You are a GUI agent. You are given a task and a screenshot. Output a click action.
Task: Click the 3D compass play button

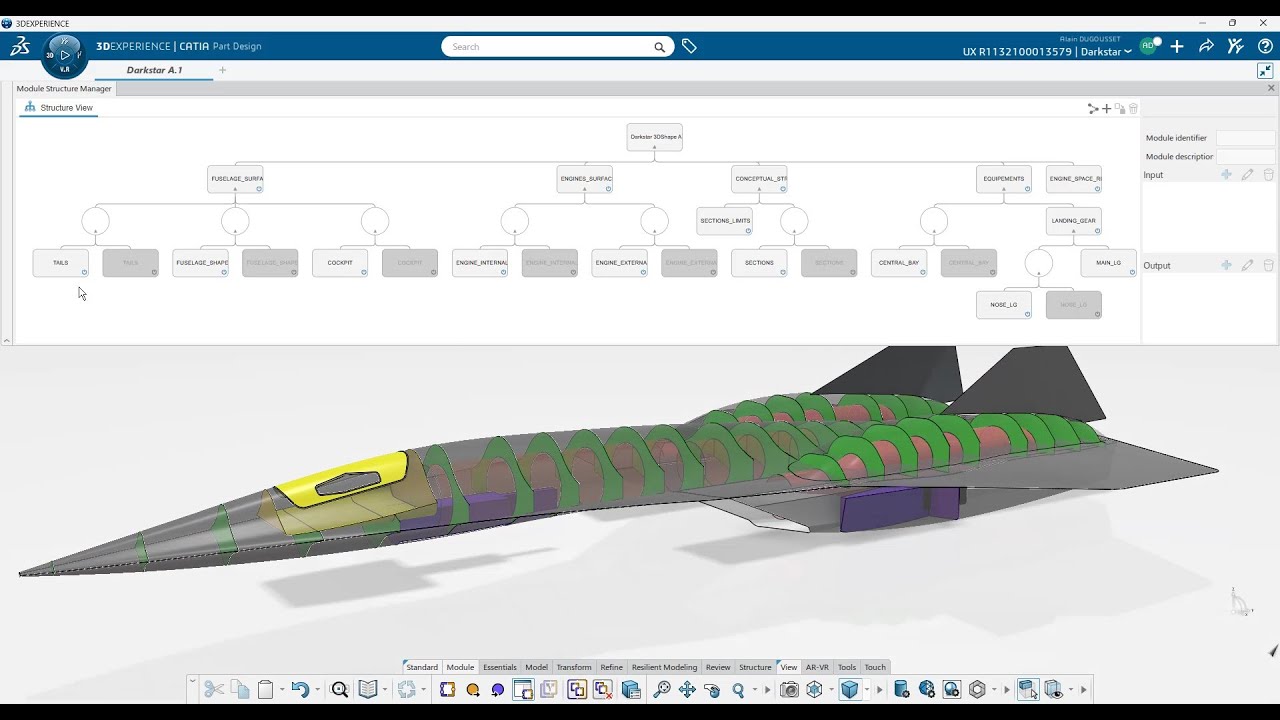65,55
